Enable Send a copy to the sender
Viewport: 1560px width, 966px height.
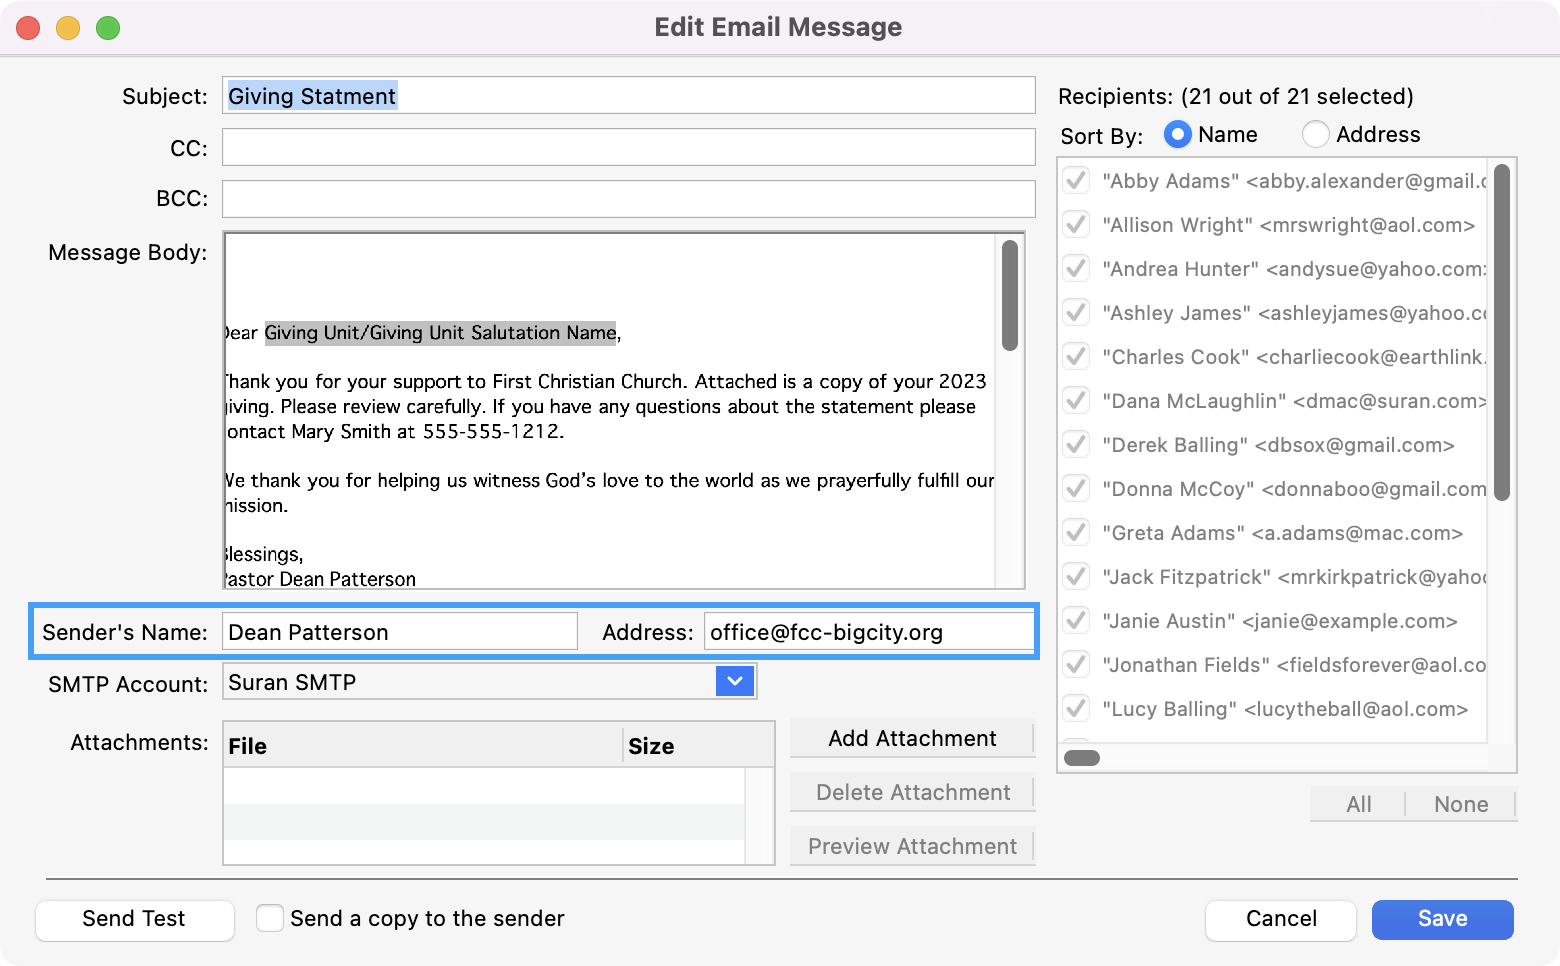(270, 918)
